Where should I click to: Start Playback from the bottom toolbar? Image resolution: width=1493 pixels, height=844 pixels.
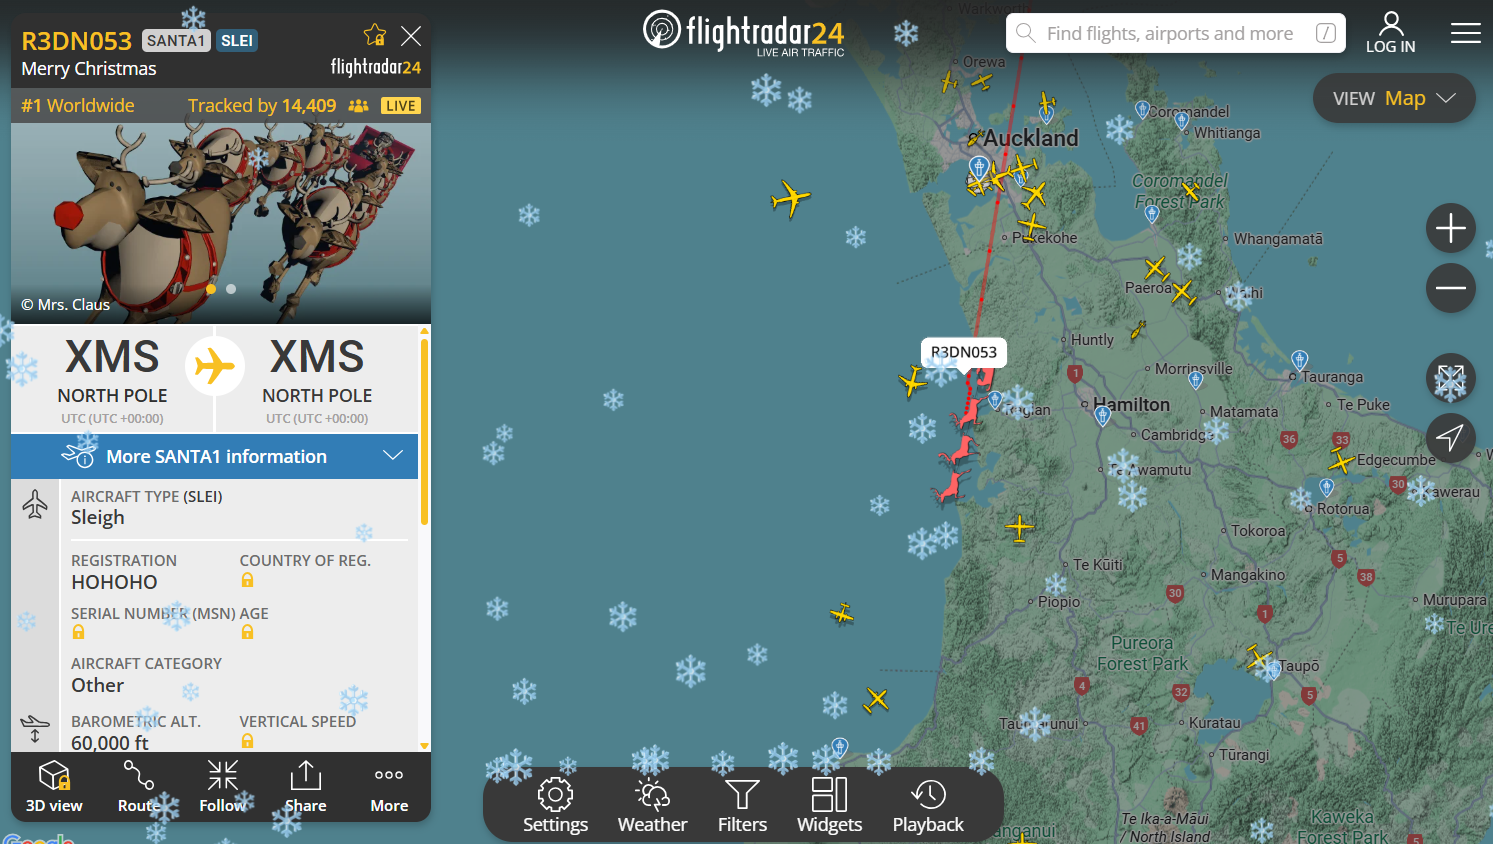928,805
